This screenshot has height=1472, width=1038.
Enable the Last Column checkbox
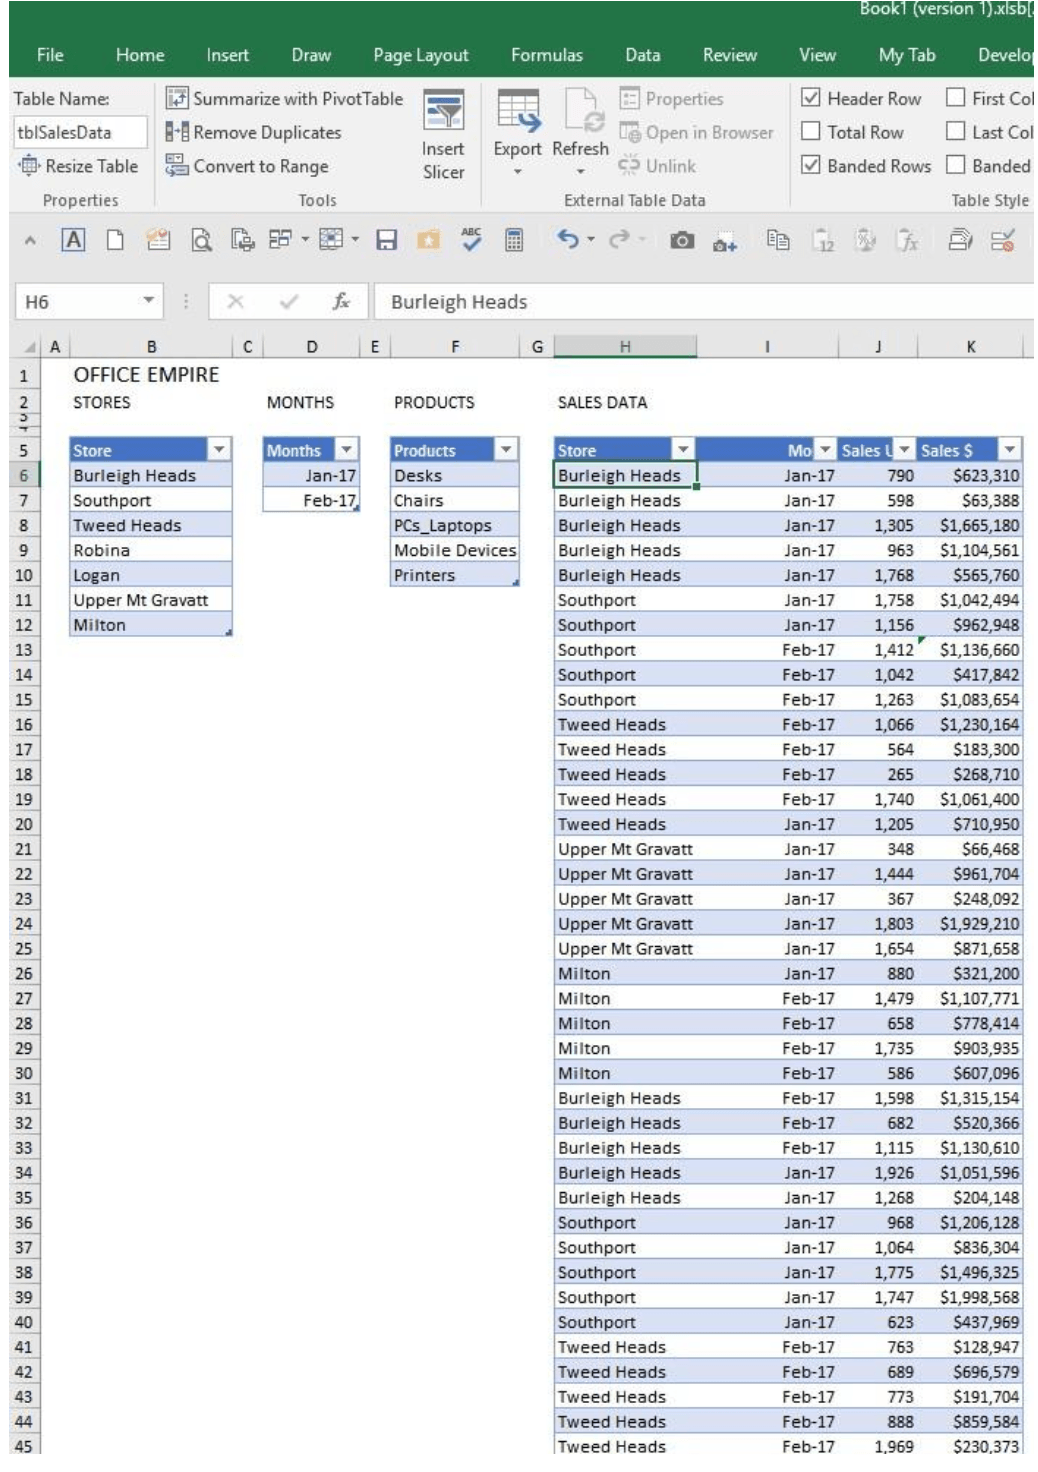click(x=956, y=131)
